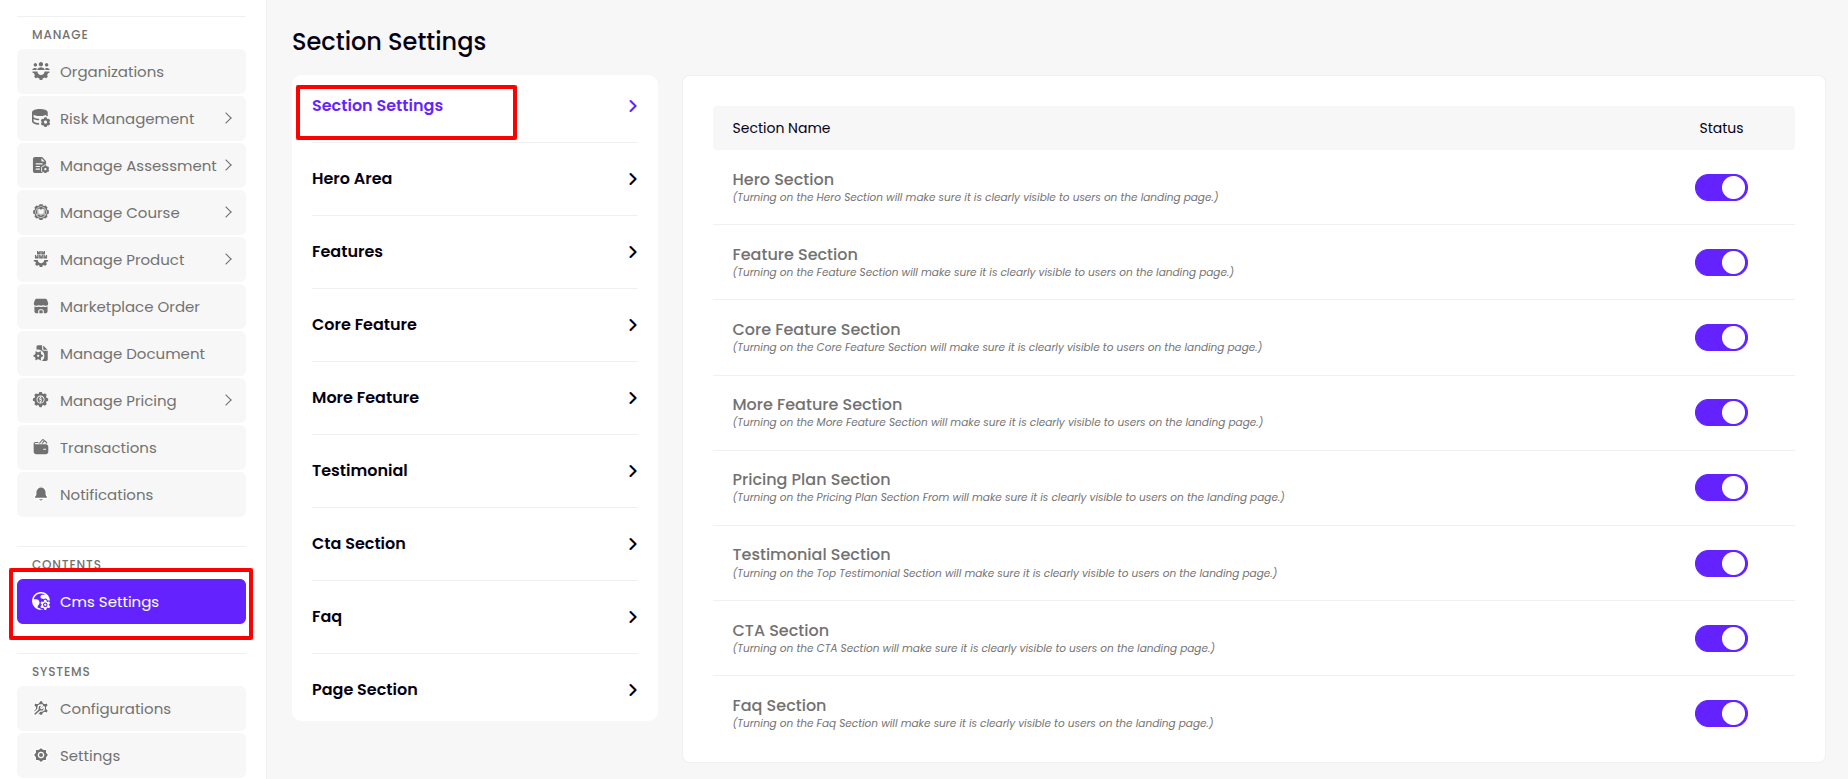1848x779 pixels.
Task: Click the Organizations sidebar icon
Action: [41, 71]
